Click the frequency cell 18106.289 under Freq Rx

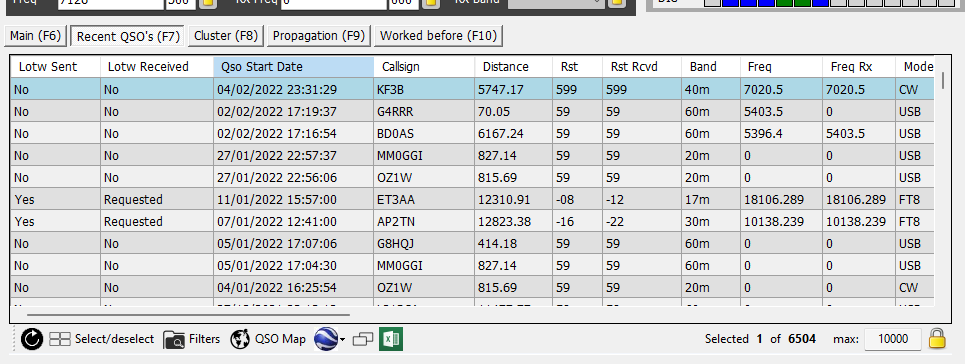[859, 200]
